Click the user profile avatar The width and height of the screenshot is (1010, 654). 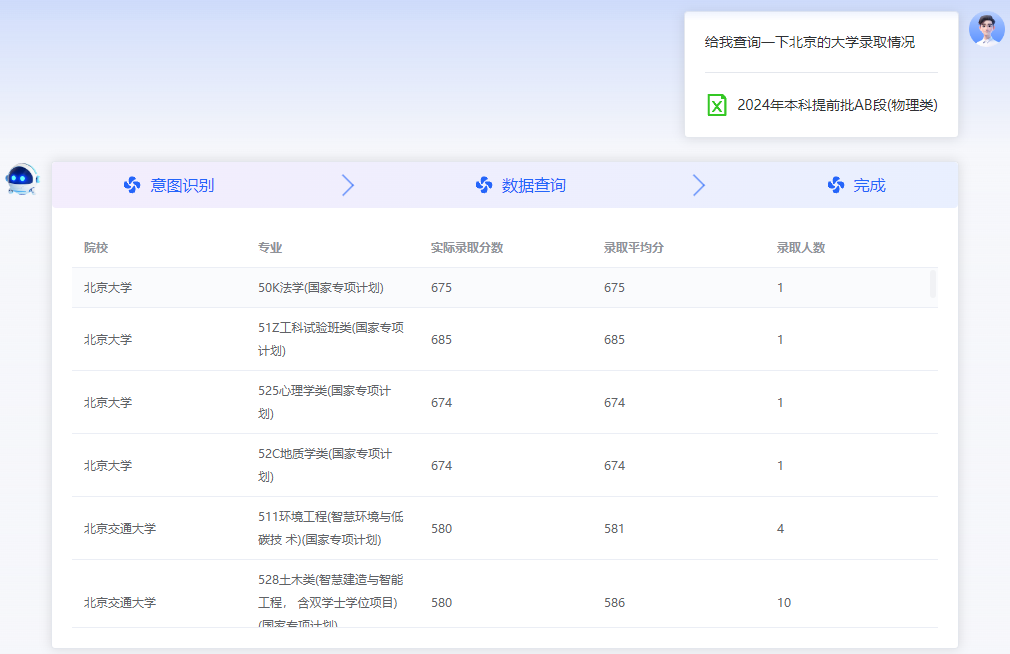(986, 29)
